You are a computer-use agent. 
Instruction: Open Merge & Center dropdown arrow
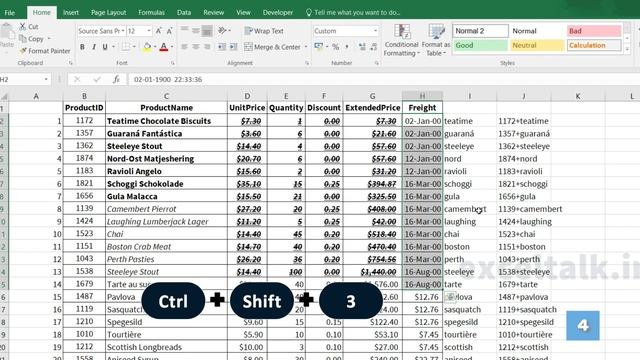(306, 47)
